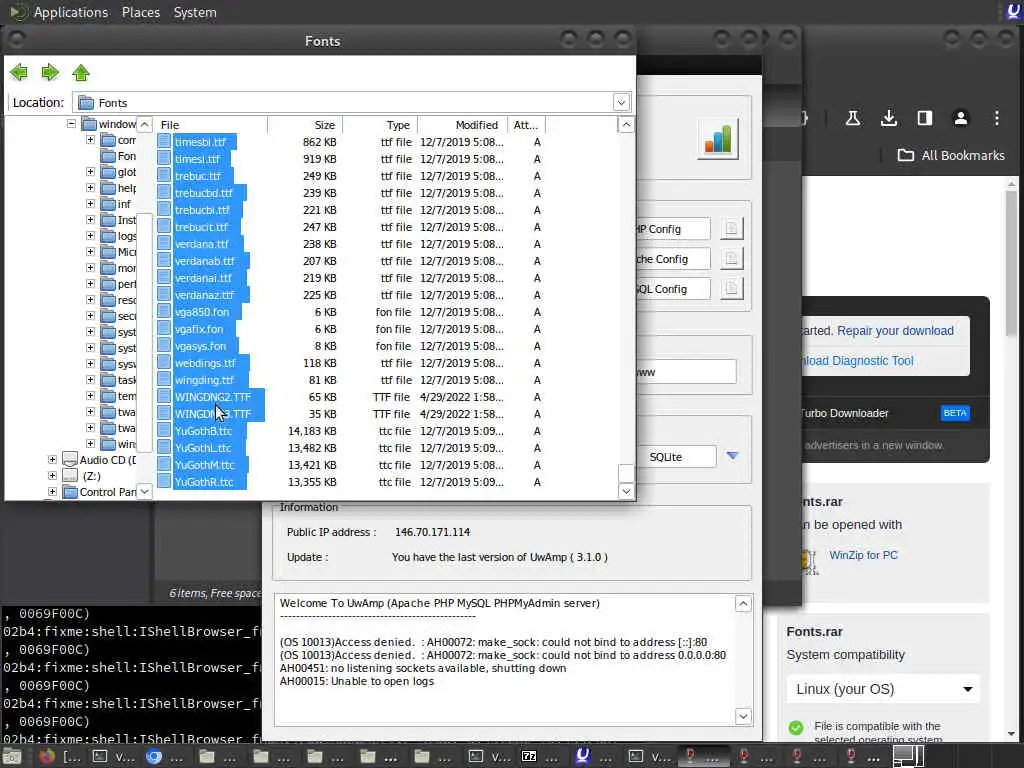The image size is (1024, 768).
Task: Click the green Forward arrow in Fonts window
Action: click(x=50, y=72)
